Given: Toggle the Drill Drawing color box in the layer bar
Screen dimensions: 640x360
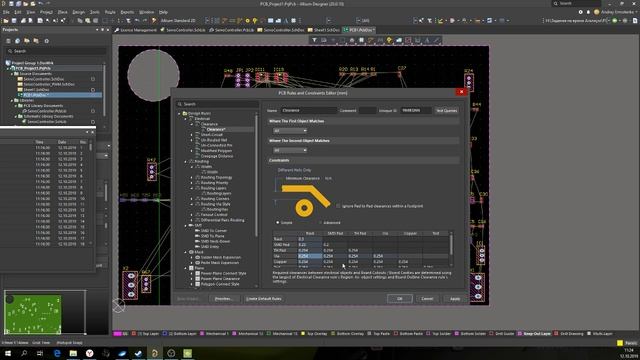Looking at the screenshot, I should [x=556, y=333].
